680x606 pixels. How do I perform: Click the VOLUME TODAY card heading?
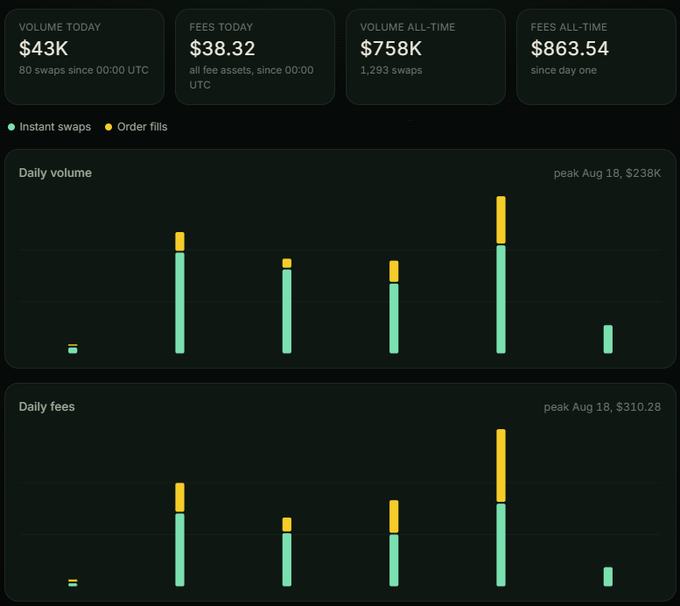pos(60,27)
